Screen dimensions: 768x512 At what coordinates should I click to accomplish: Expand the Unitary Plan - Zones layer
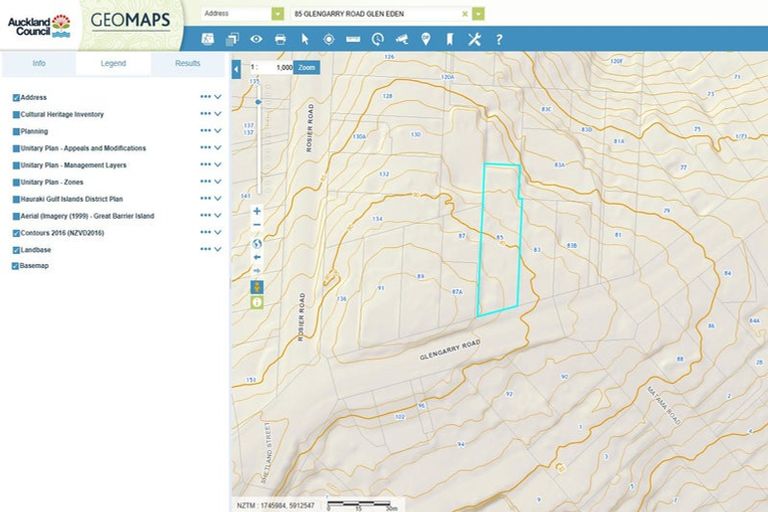click(217, 182)
